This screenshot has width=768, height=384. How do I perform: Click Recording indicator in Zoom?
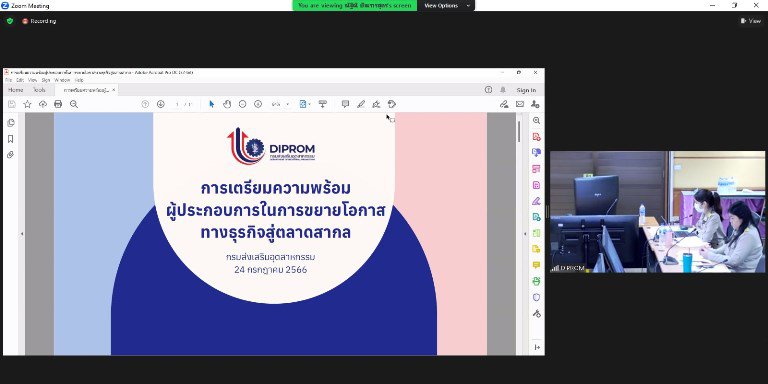point(39,21)
